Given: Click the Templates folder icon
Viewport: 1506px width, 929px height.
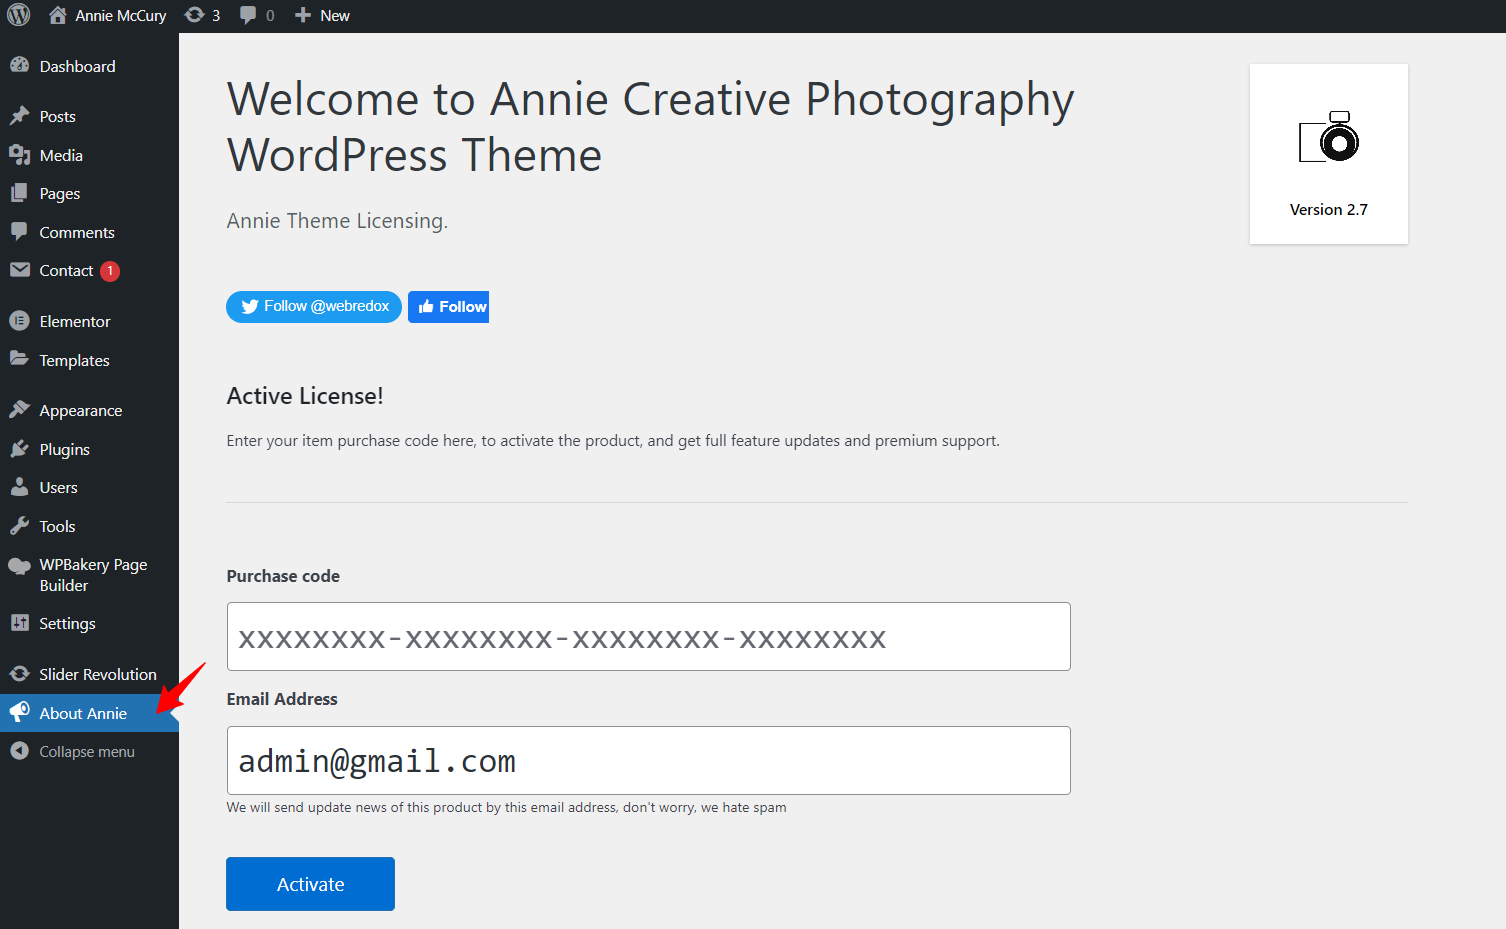Looking at the screenshot, I should click(x=19, y=359).
